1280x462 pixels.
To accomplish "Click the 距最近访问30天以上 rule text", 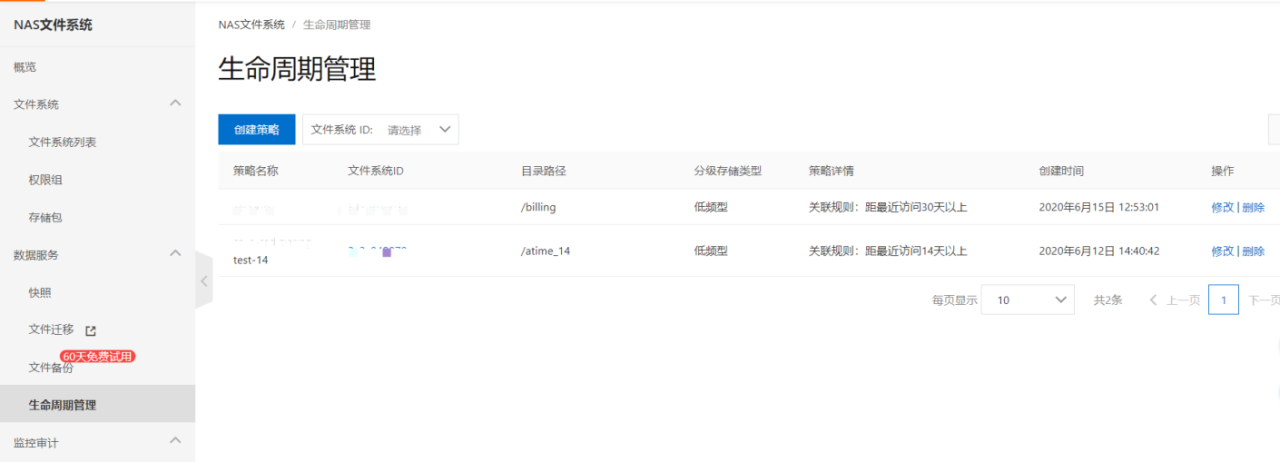I will pyautogui.click(x=915, y=207).
